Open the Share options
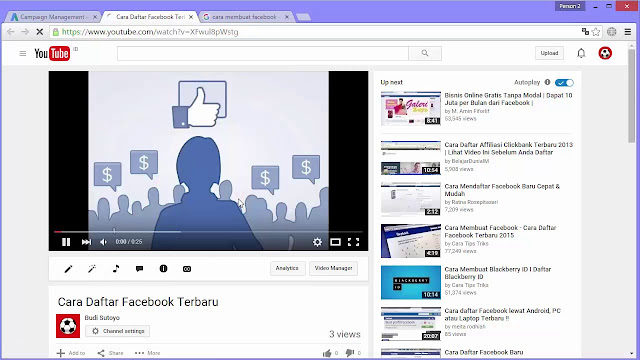Viewport: 640px width, 360px height. coord(110,353)
